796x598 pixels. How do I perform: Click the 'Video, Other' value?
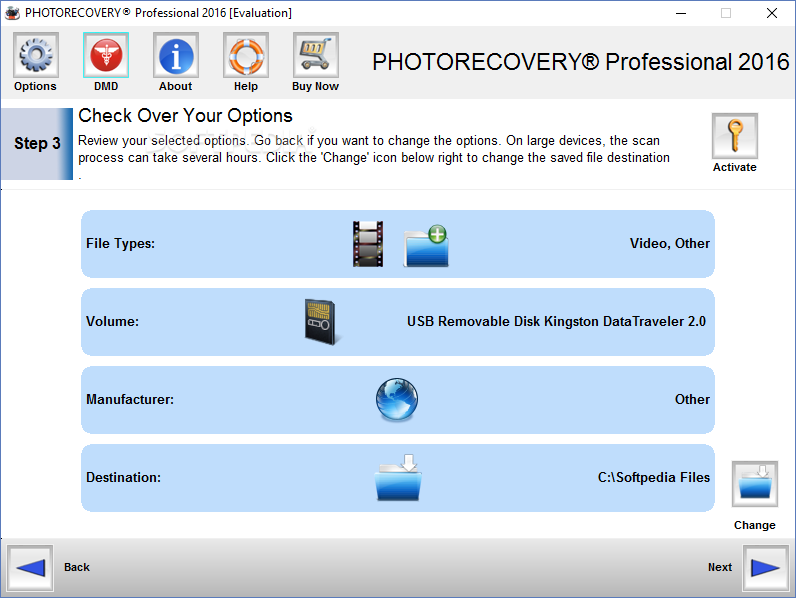(670, 244)
